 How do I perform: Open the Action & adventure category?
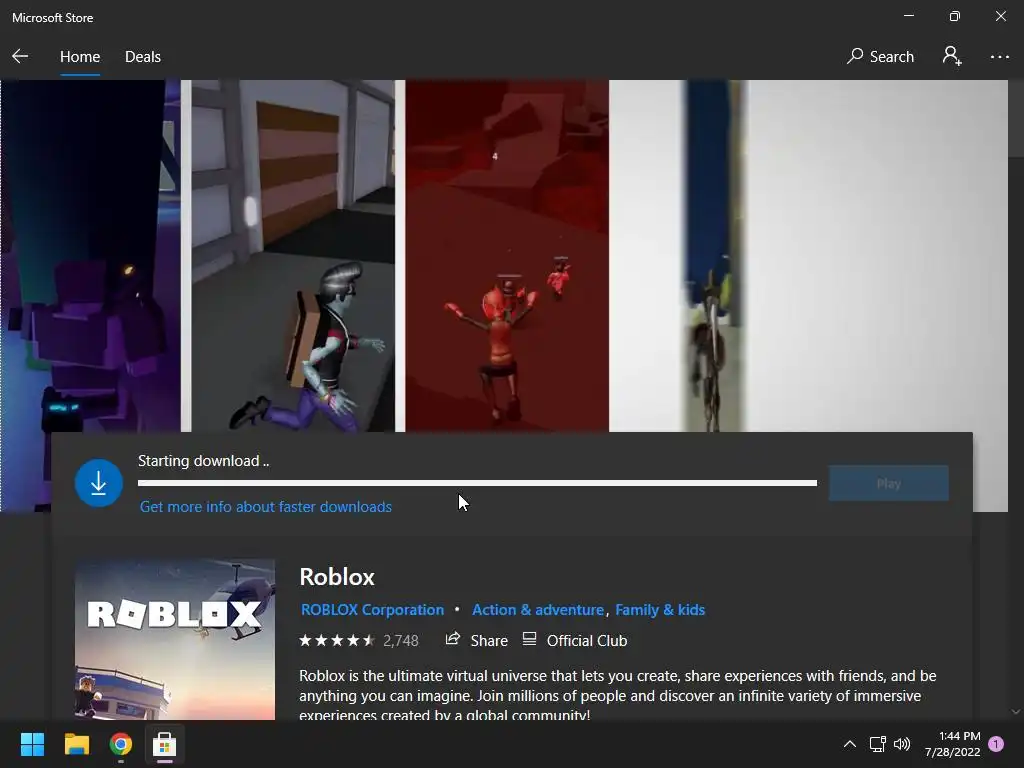(537, 610)
